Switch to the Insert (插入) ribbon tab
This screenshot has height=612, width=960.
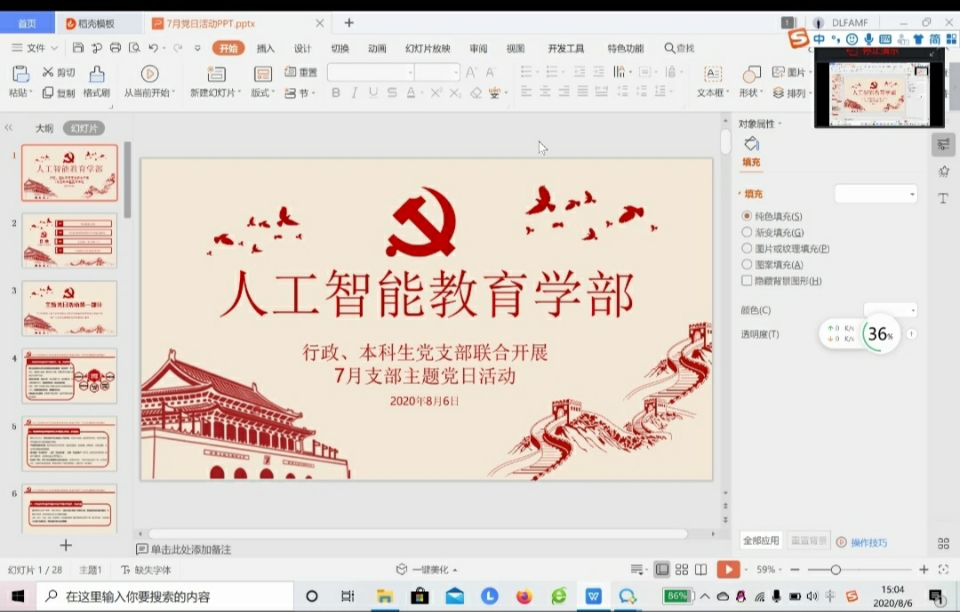(x=265, y=48)
